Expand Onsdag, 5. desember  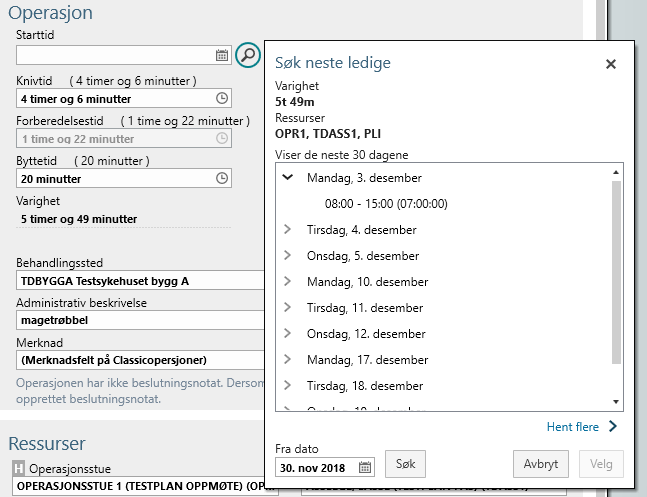click(x=288, y=255)
